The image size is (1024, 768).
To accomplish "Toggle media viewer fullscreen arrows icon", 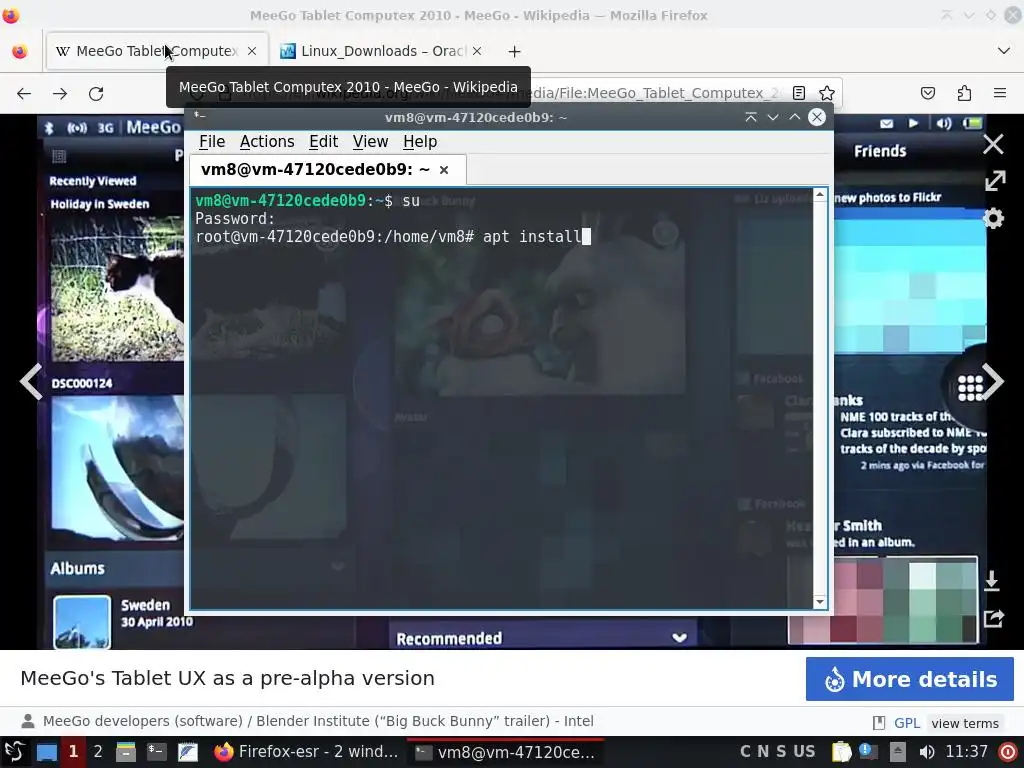I will pos(995,181).
